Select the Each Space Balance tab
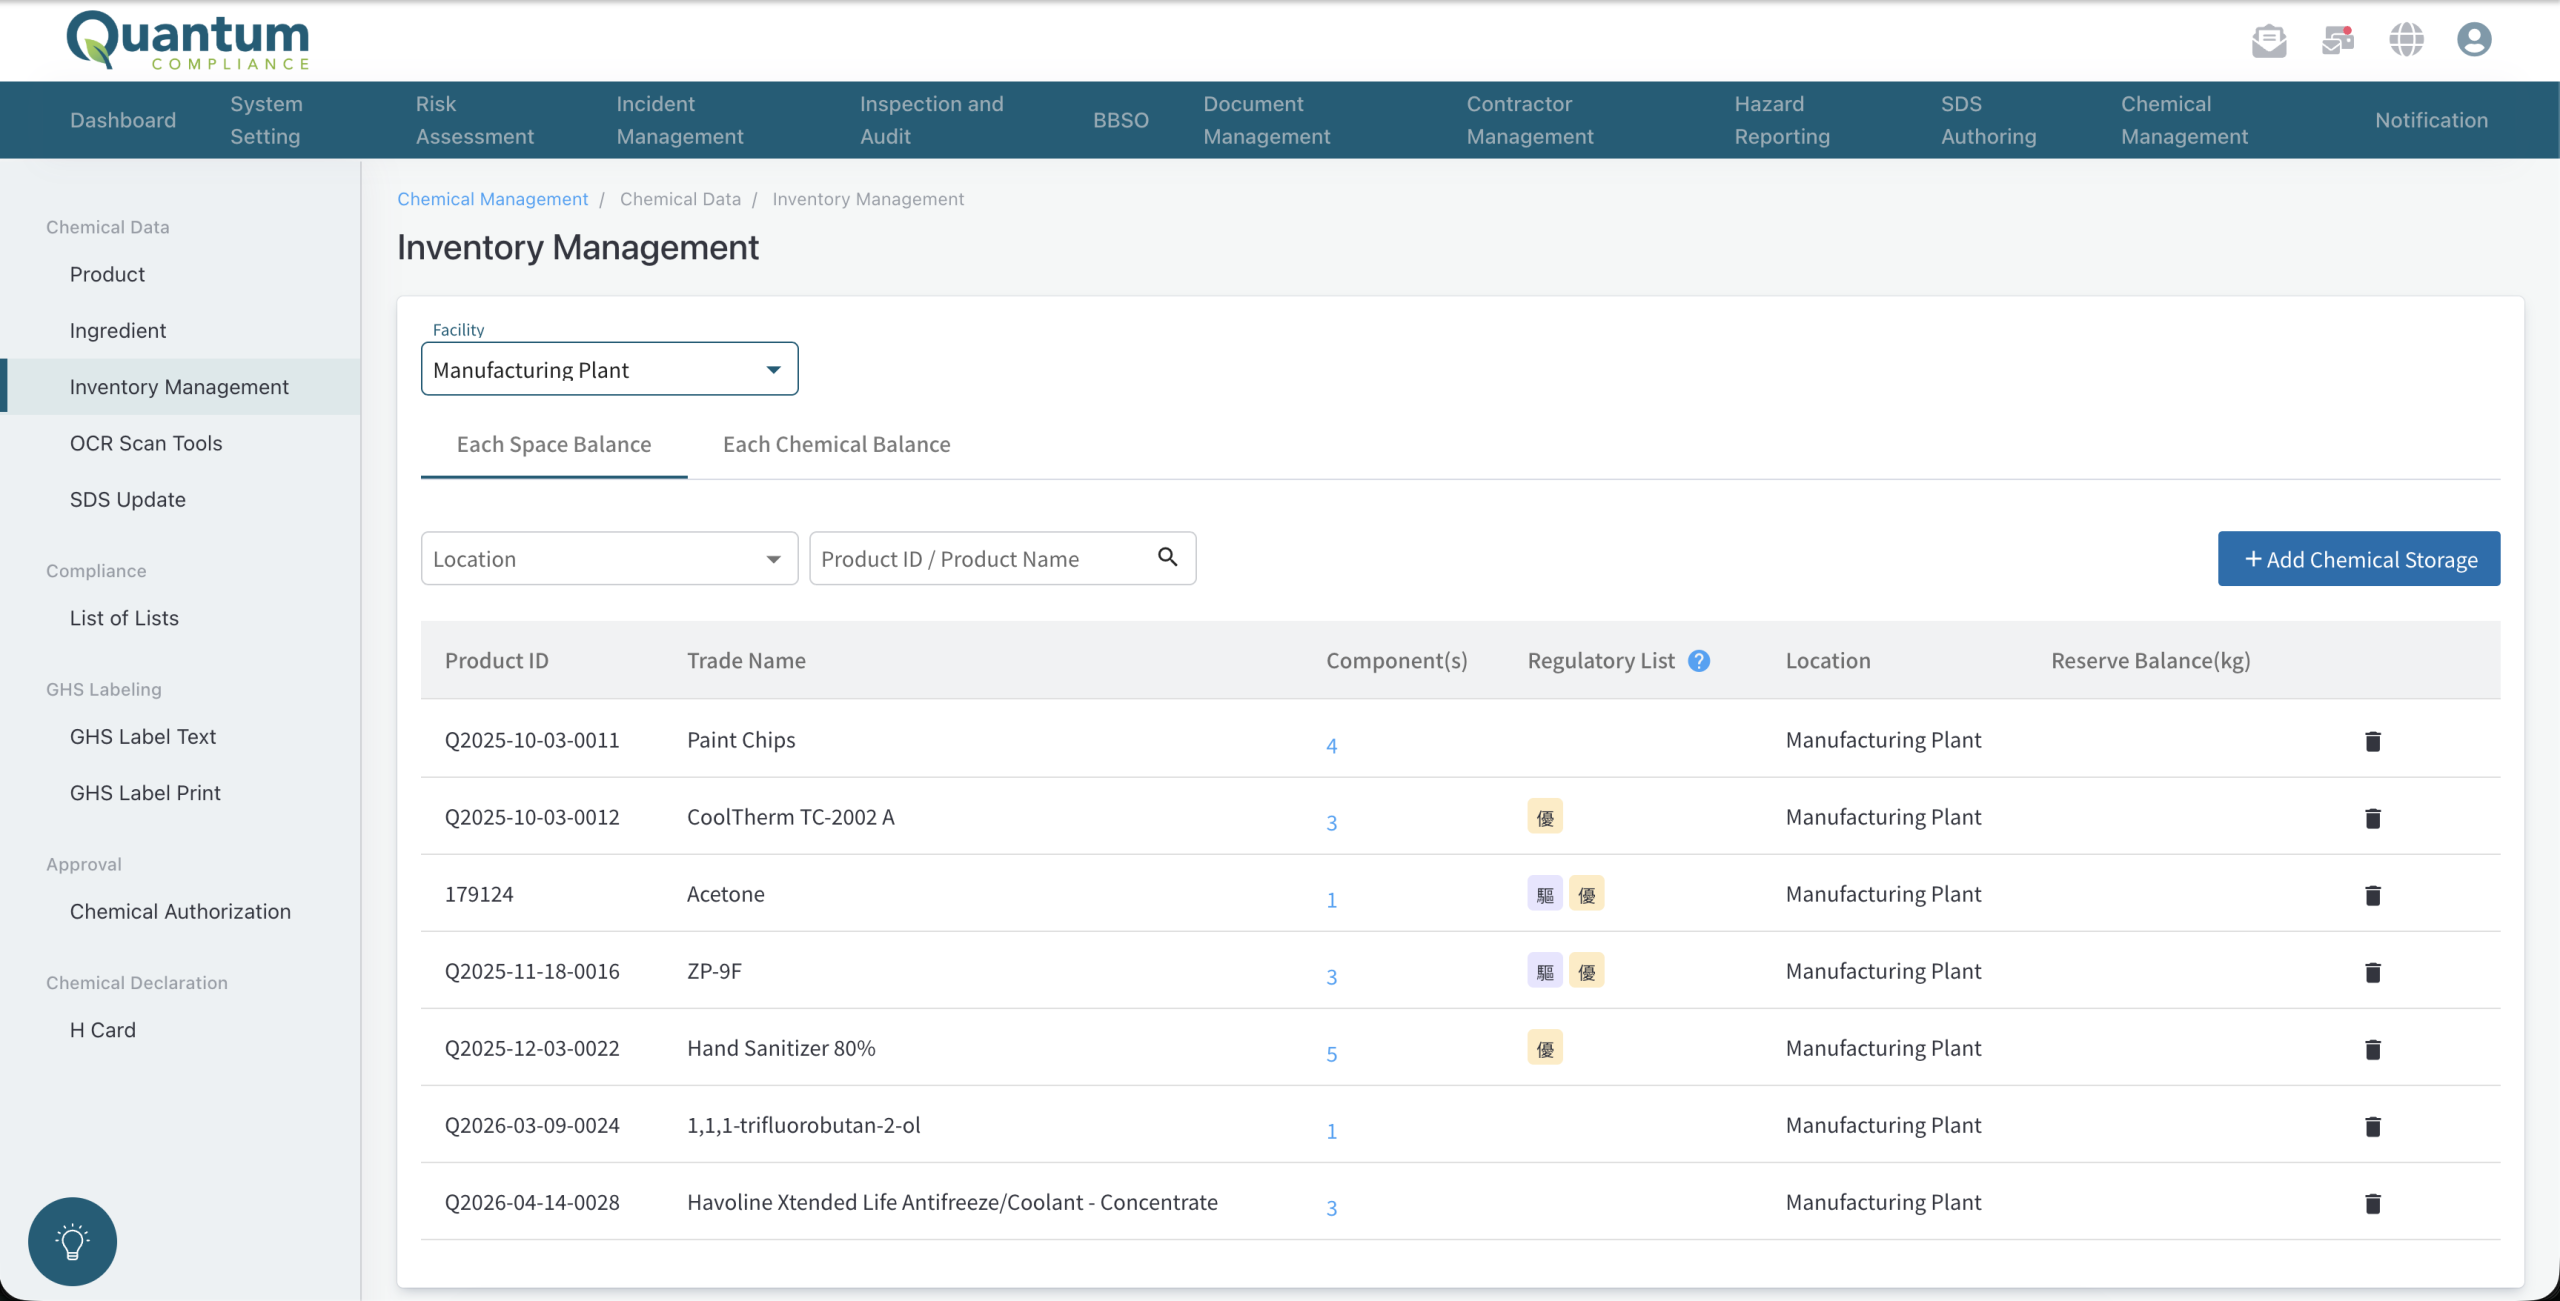This screenshot has height=1301, width=2560. [554, 444]
